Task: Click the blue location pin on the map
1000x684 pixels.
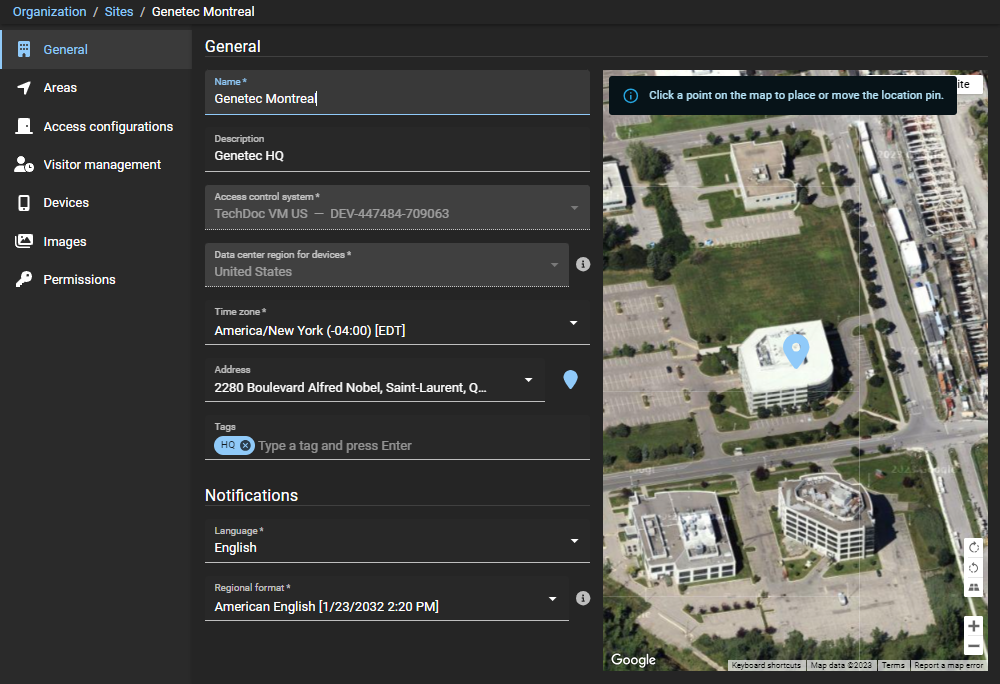Action: coord(795,351)
